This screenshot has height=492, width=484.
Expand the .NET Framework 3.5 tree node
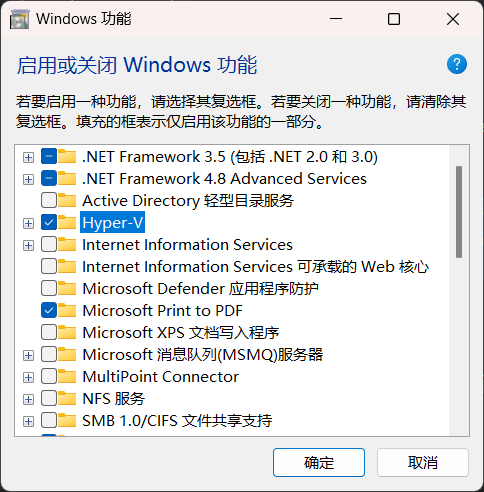(x=28, y=157)
